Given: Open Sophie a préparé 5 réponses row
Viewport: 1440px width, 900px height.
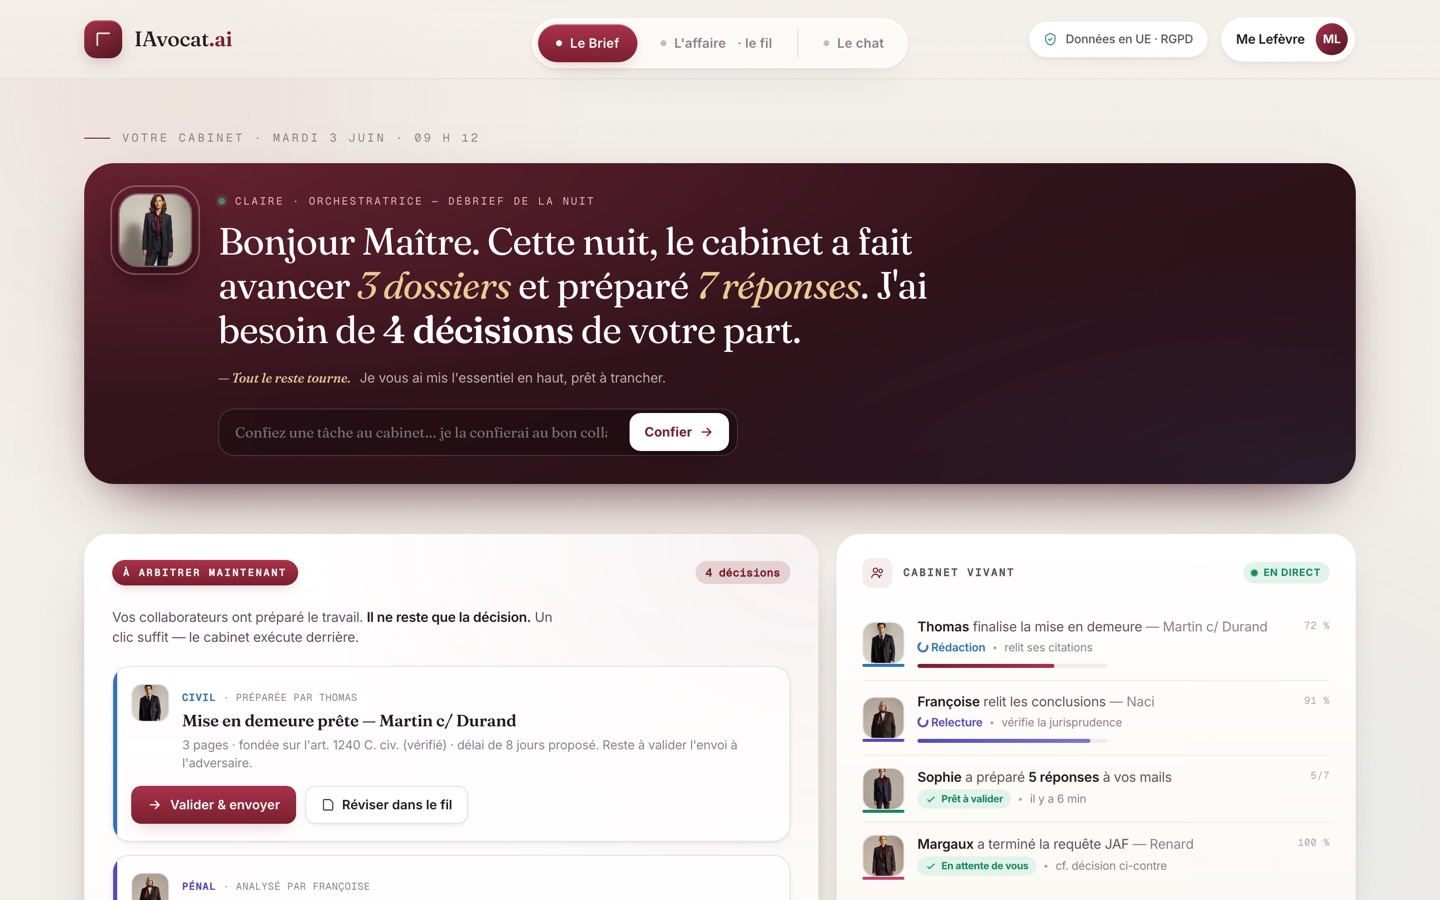Looking at the screenshot, I should pos(1096,788).
